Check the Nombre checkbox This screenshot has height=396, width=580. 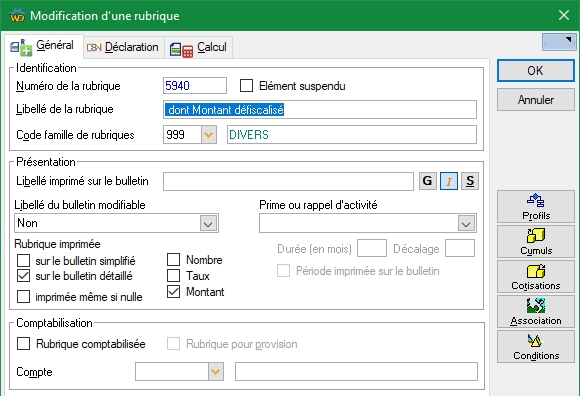(x=173, y=260)
